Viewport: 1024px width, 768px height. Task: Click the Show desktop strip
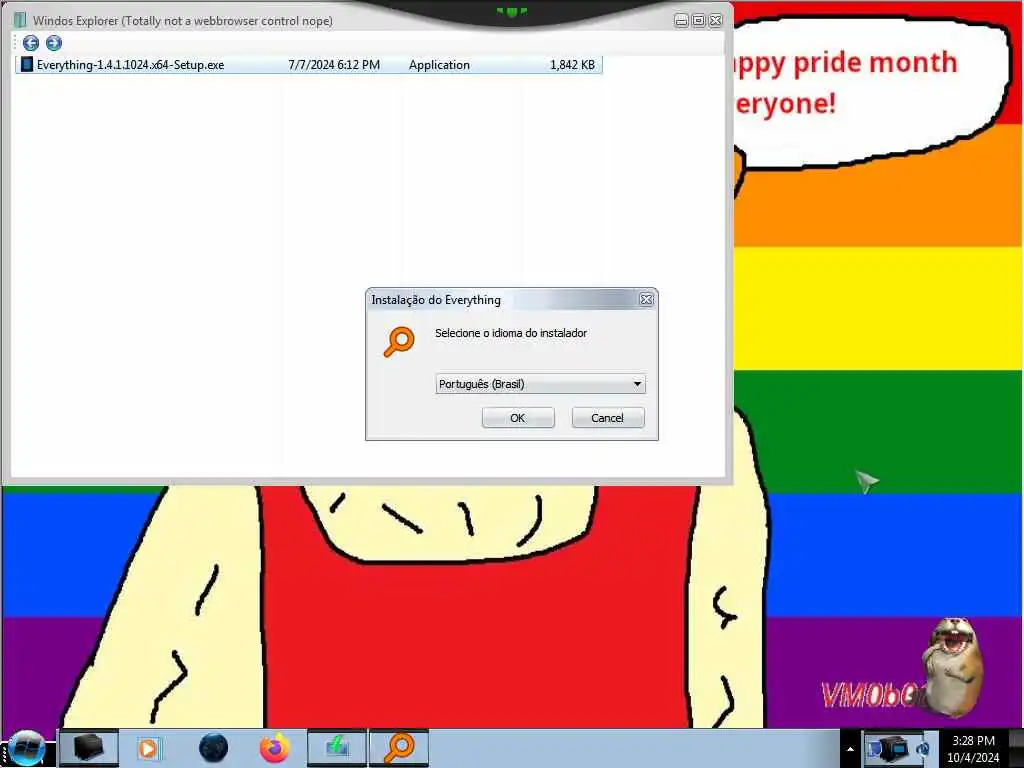[x=1016, y=748]
